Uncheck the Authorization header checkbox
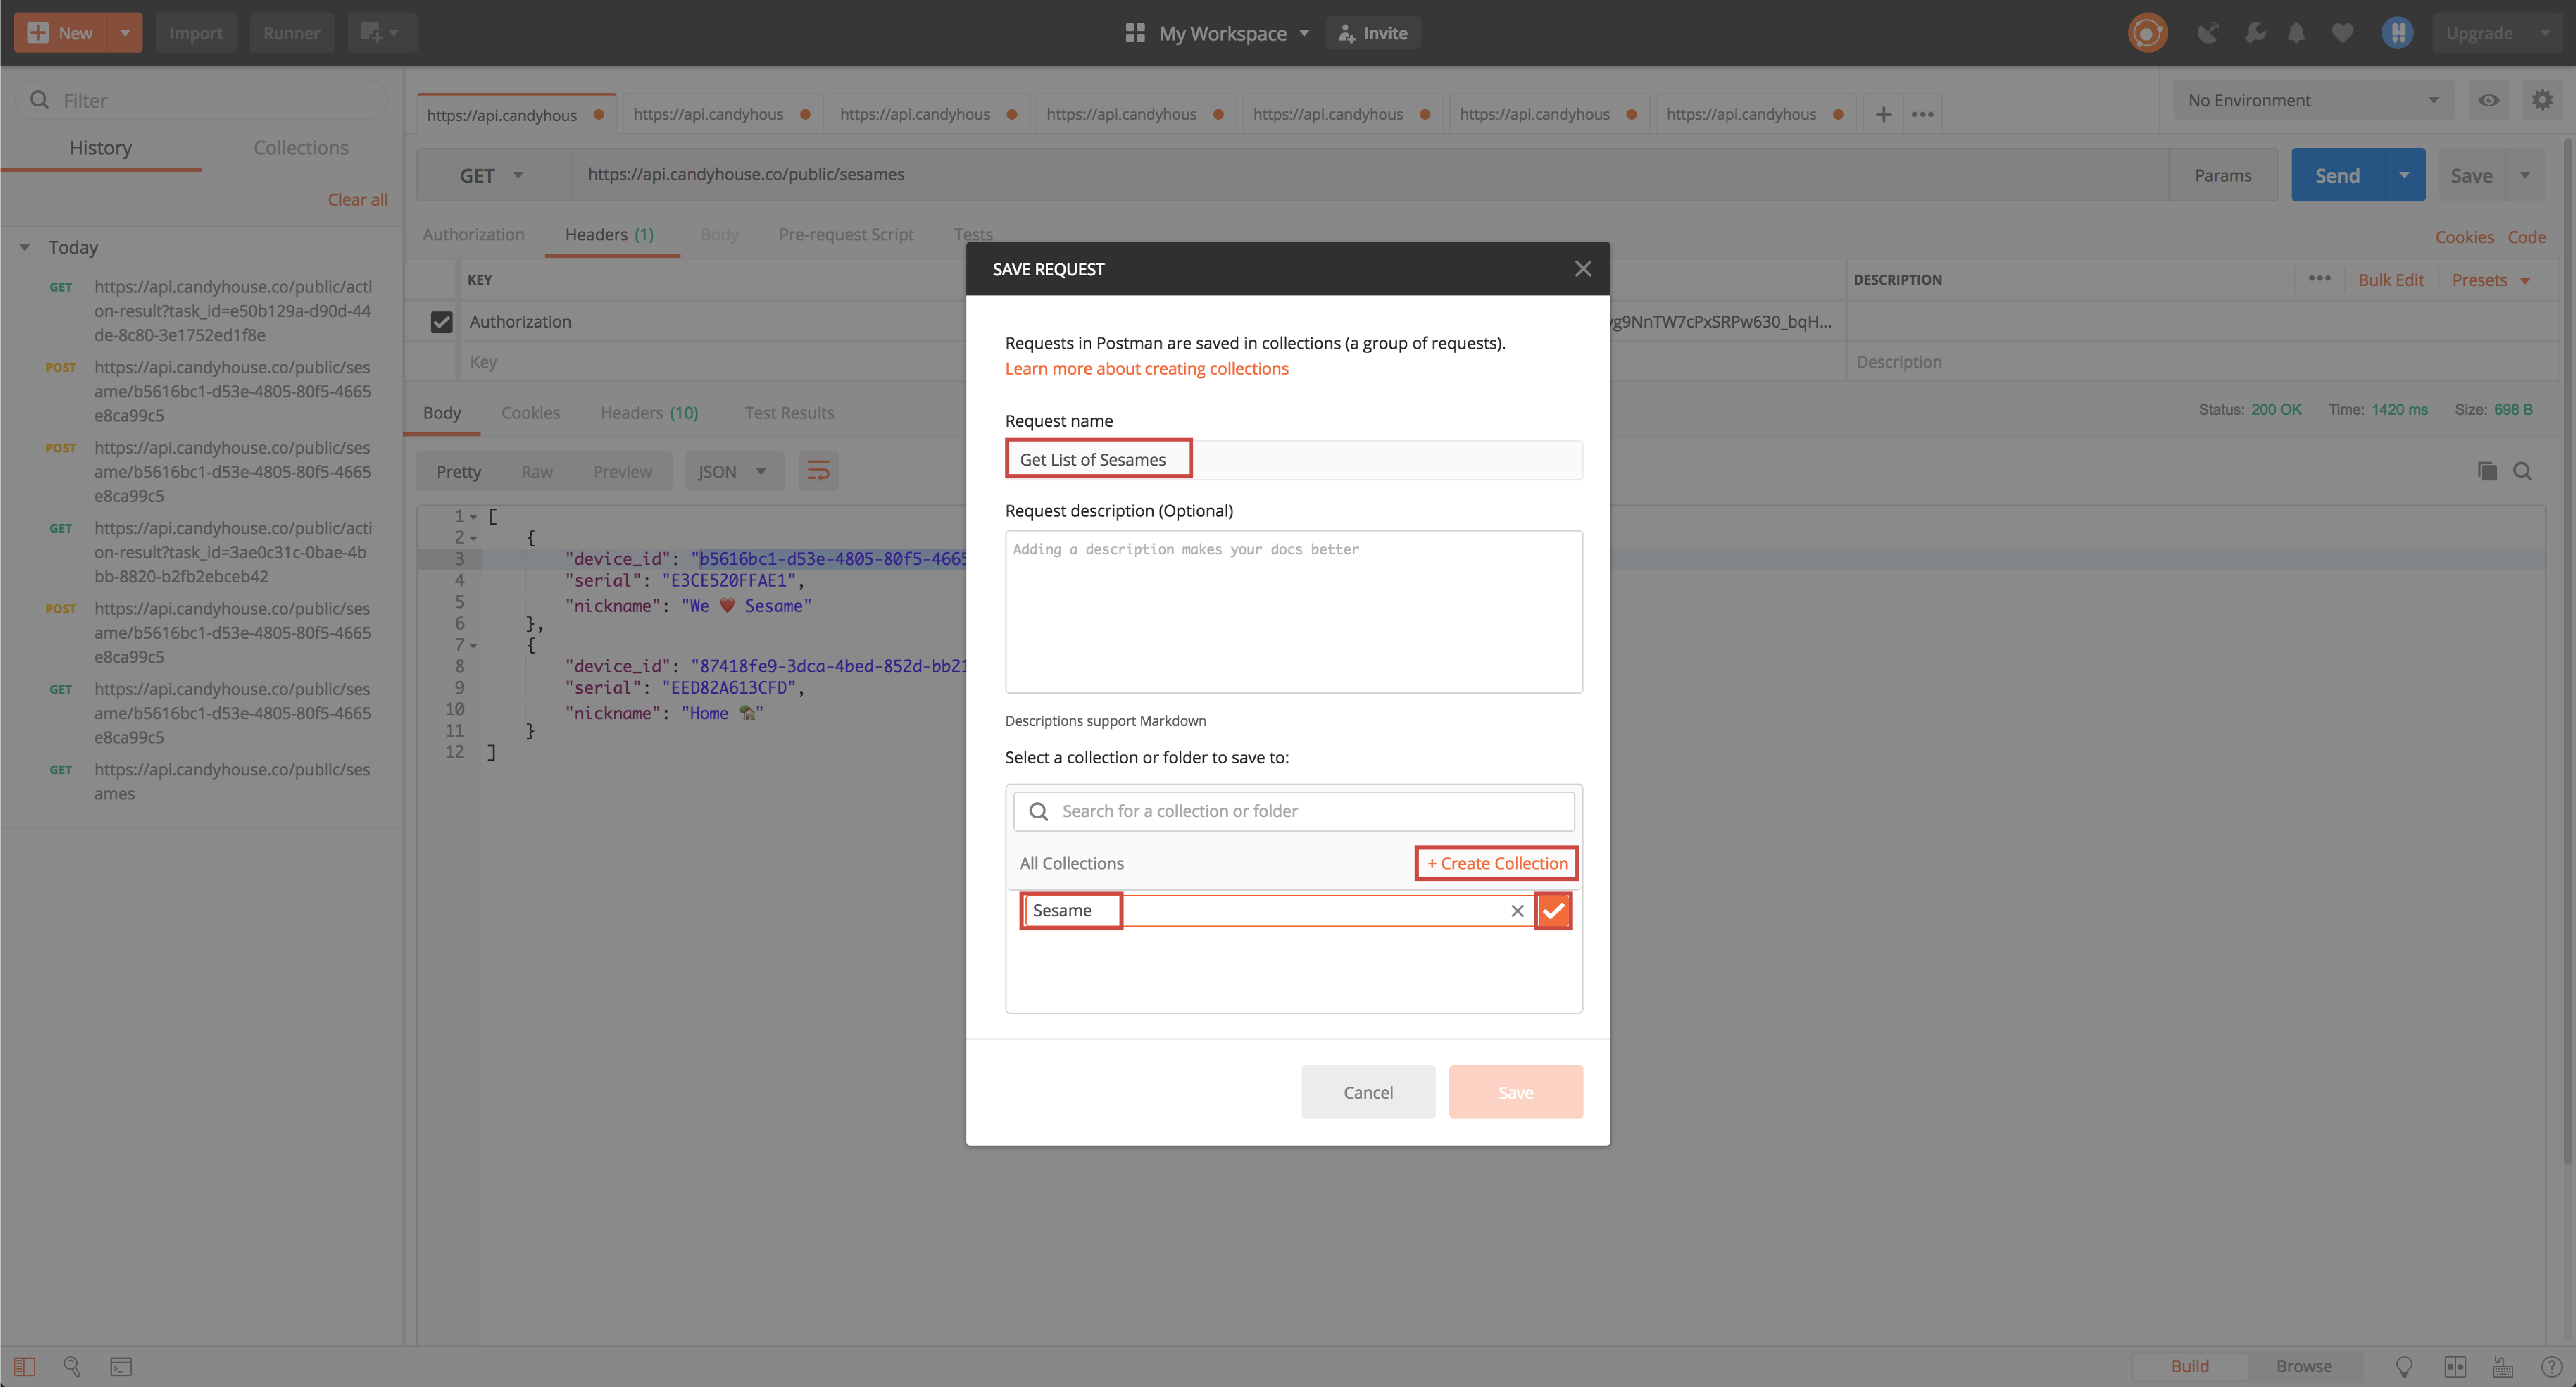Image resolution: width=2576 pixels, height=1387 pixels. click(x=441, y=321)
